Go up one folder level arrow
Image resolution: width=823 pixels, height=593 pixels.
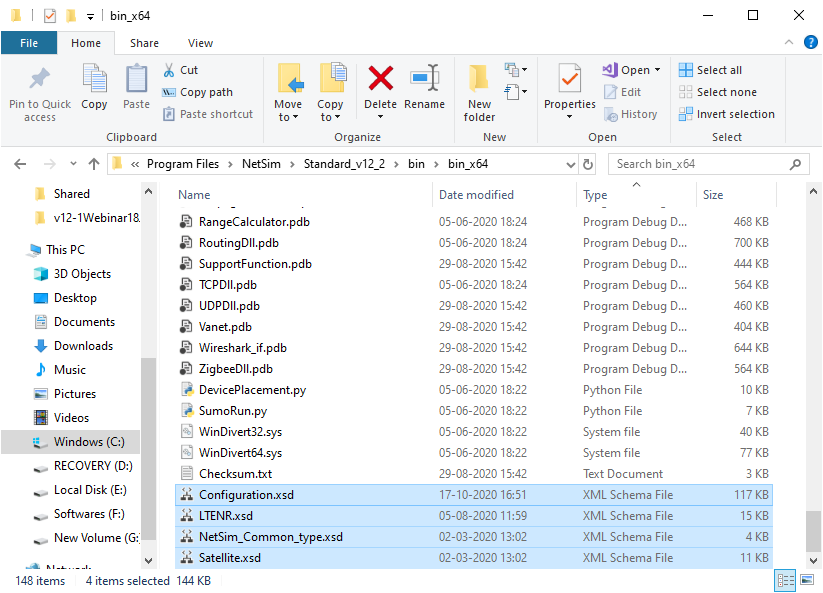pos(94,164)
